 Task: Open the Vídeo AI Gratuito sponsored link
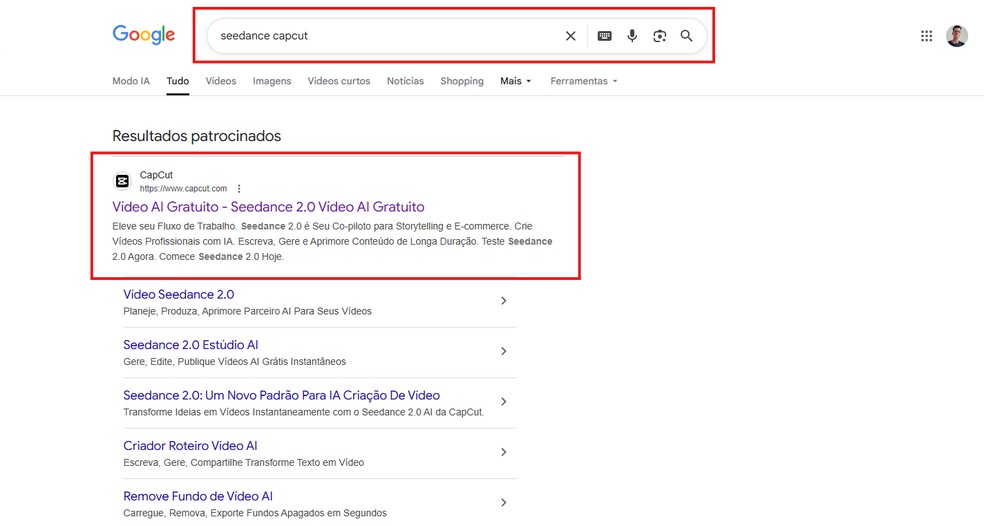pyautogui.click(x=268, y=207)
